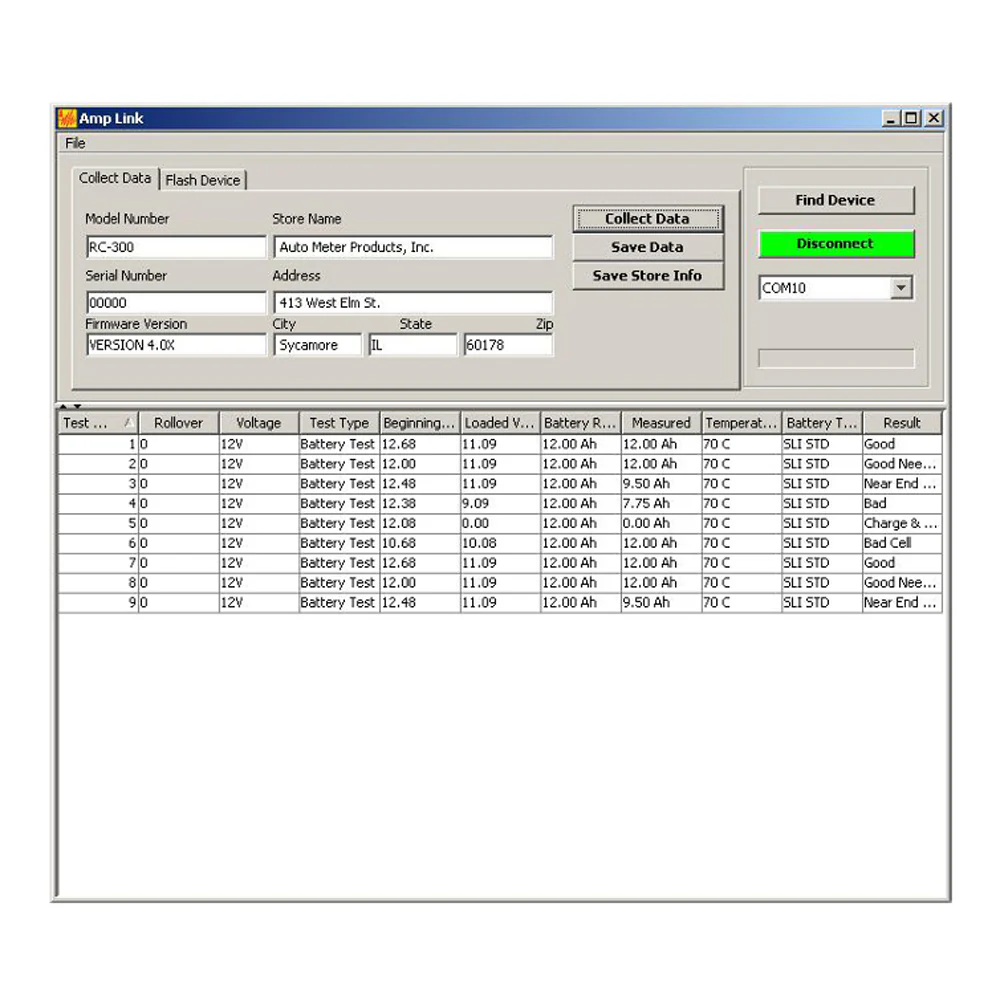Click the Model Number input field
Image resolution: width=1000 pixels, height=1000 pixels.
tap(176, 247)
